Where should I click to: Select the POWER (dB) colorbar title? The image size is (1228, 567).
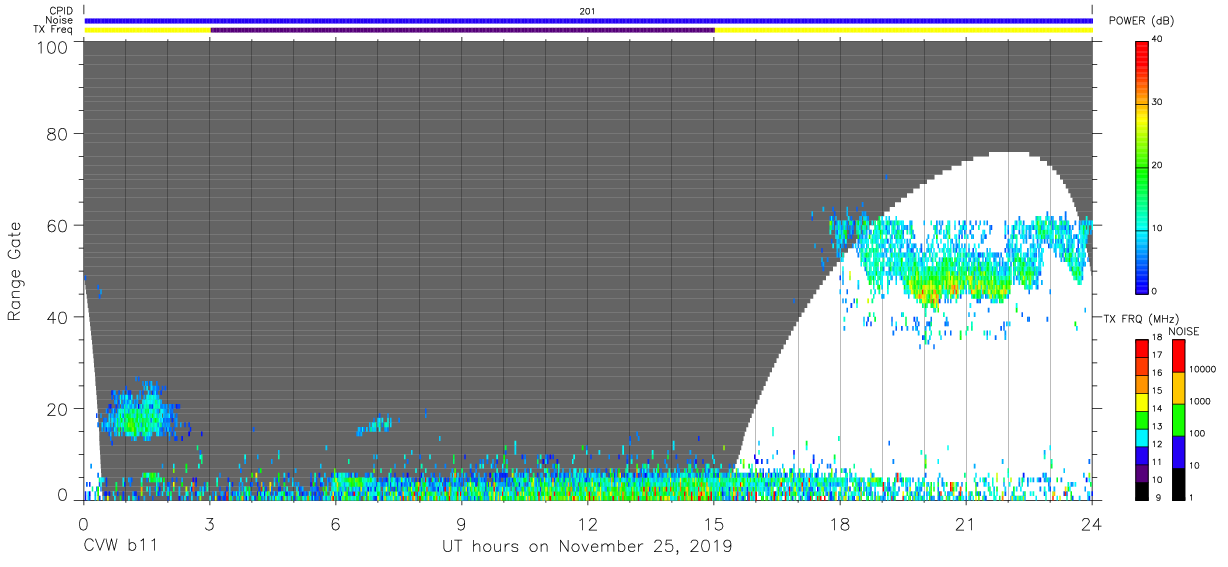click(1143, 22)
